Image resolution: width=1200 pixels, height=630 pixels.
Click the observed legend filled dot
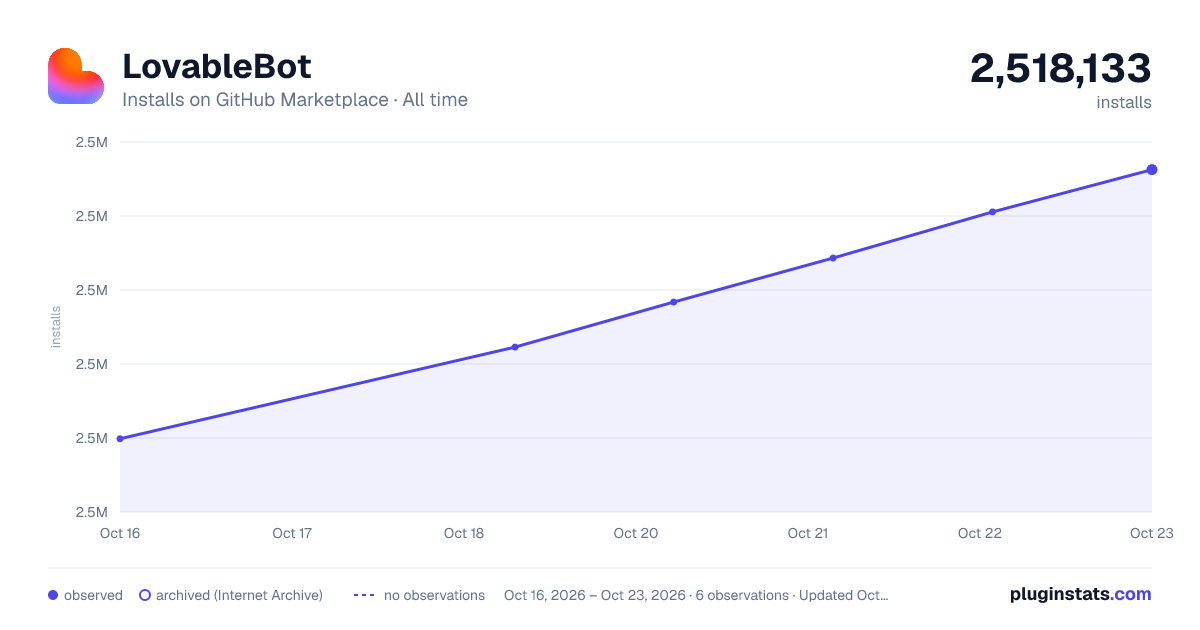pyautogui.click(x=53, y=595)
